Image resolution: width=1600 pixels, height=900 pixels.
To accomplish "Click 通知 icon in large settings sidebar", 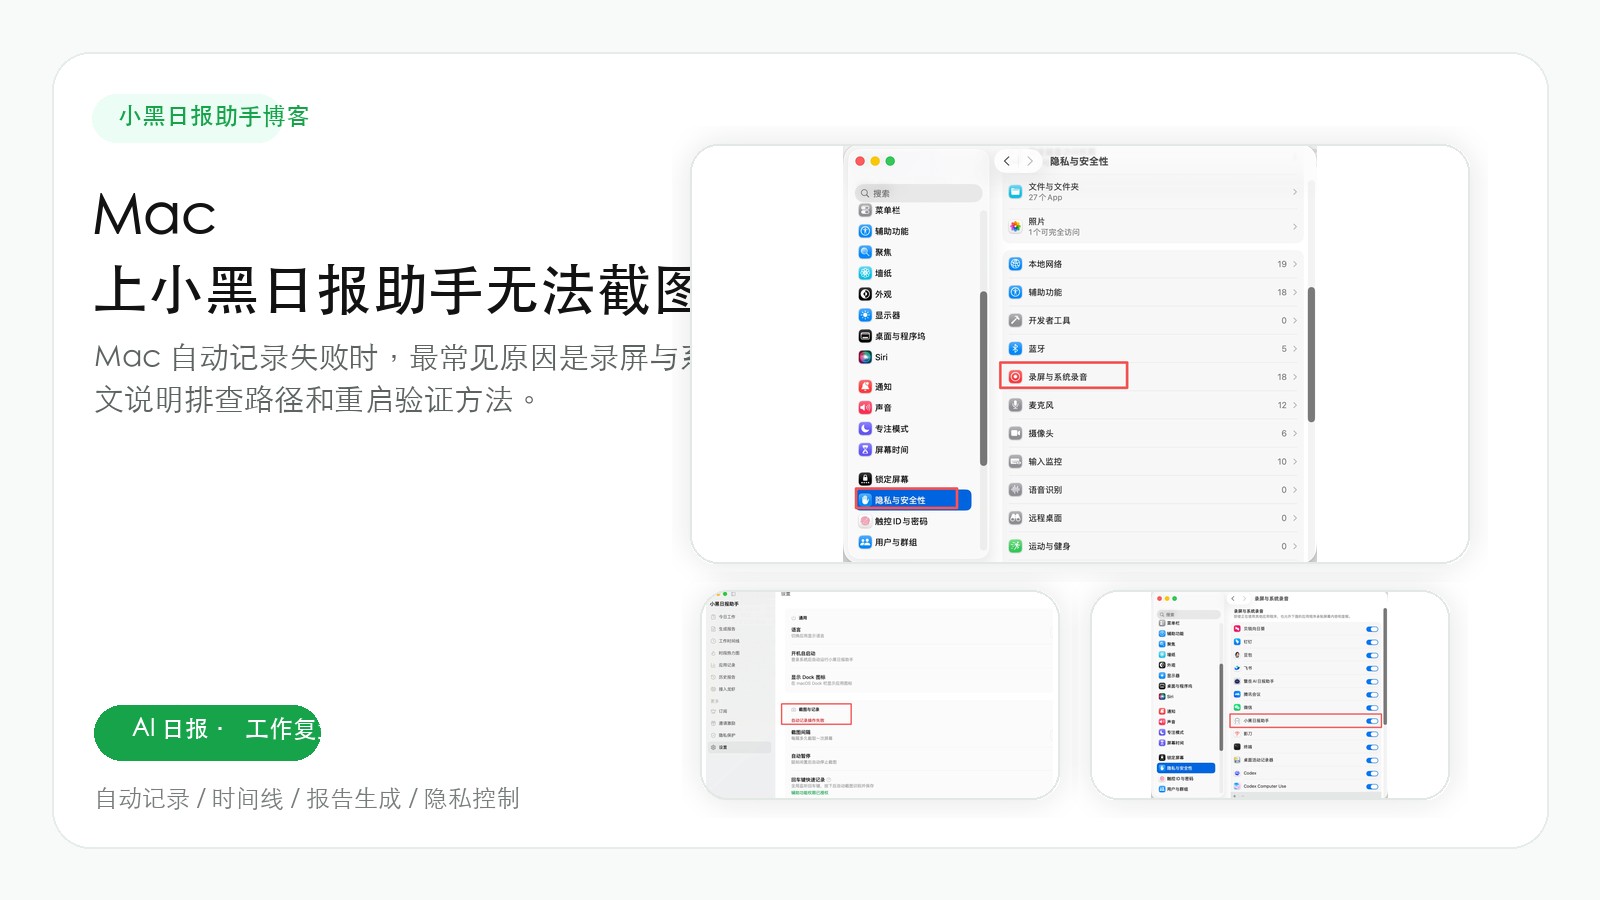I will pos(865,386).
